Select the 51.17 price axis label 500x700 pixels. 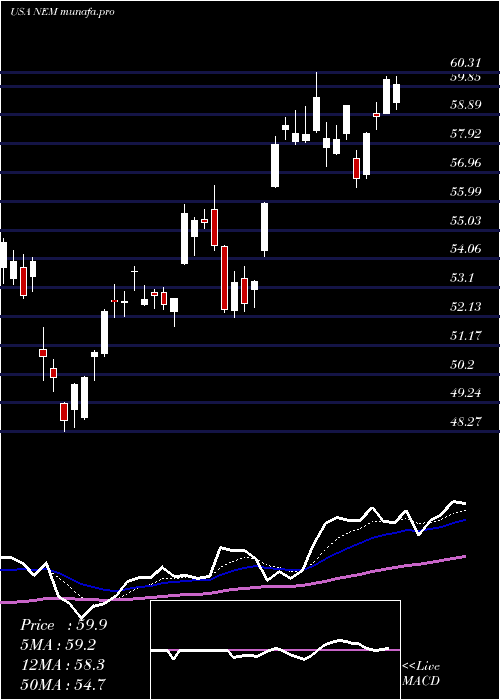point(466,336)
